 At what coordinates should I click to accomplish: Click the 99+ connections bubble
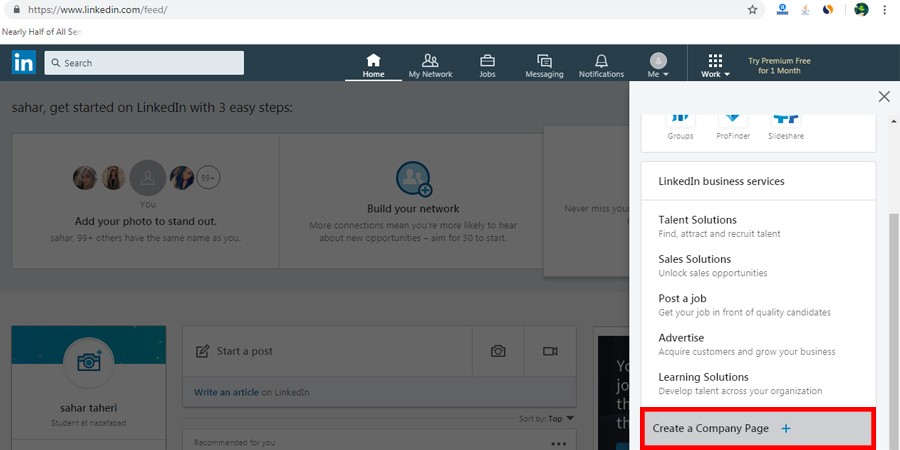[208, 178]
